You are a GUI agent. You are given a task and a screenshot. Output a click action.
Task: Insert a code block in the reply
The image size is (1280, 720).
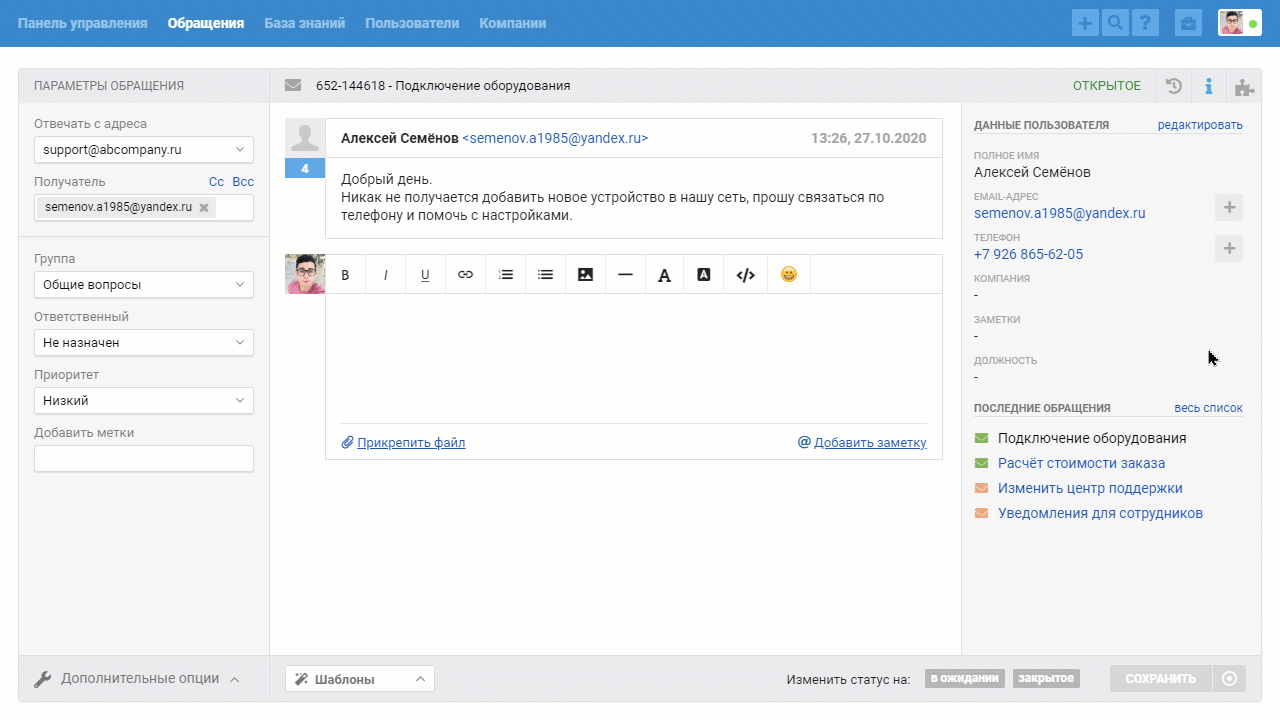pyautogui.click(x=745, y=274)
